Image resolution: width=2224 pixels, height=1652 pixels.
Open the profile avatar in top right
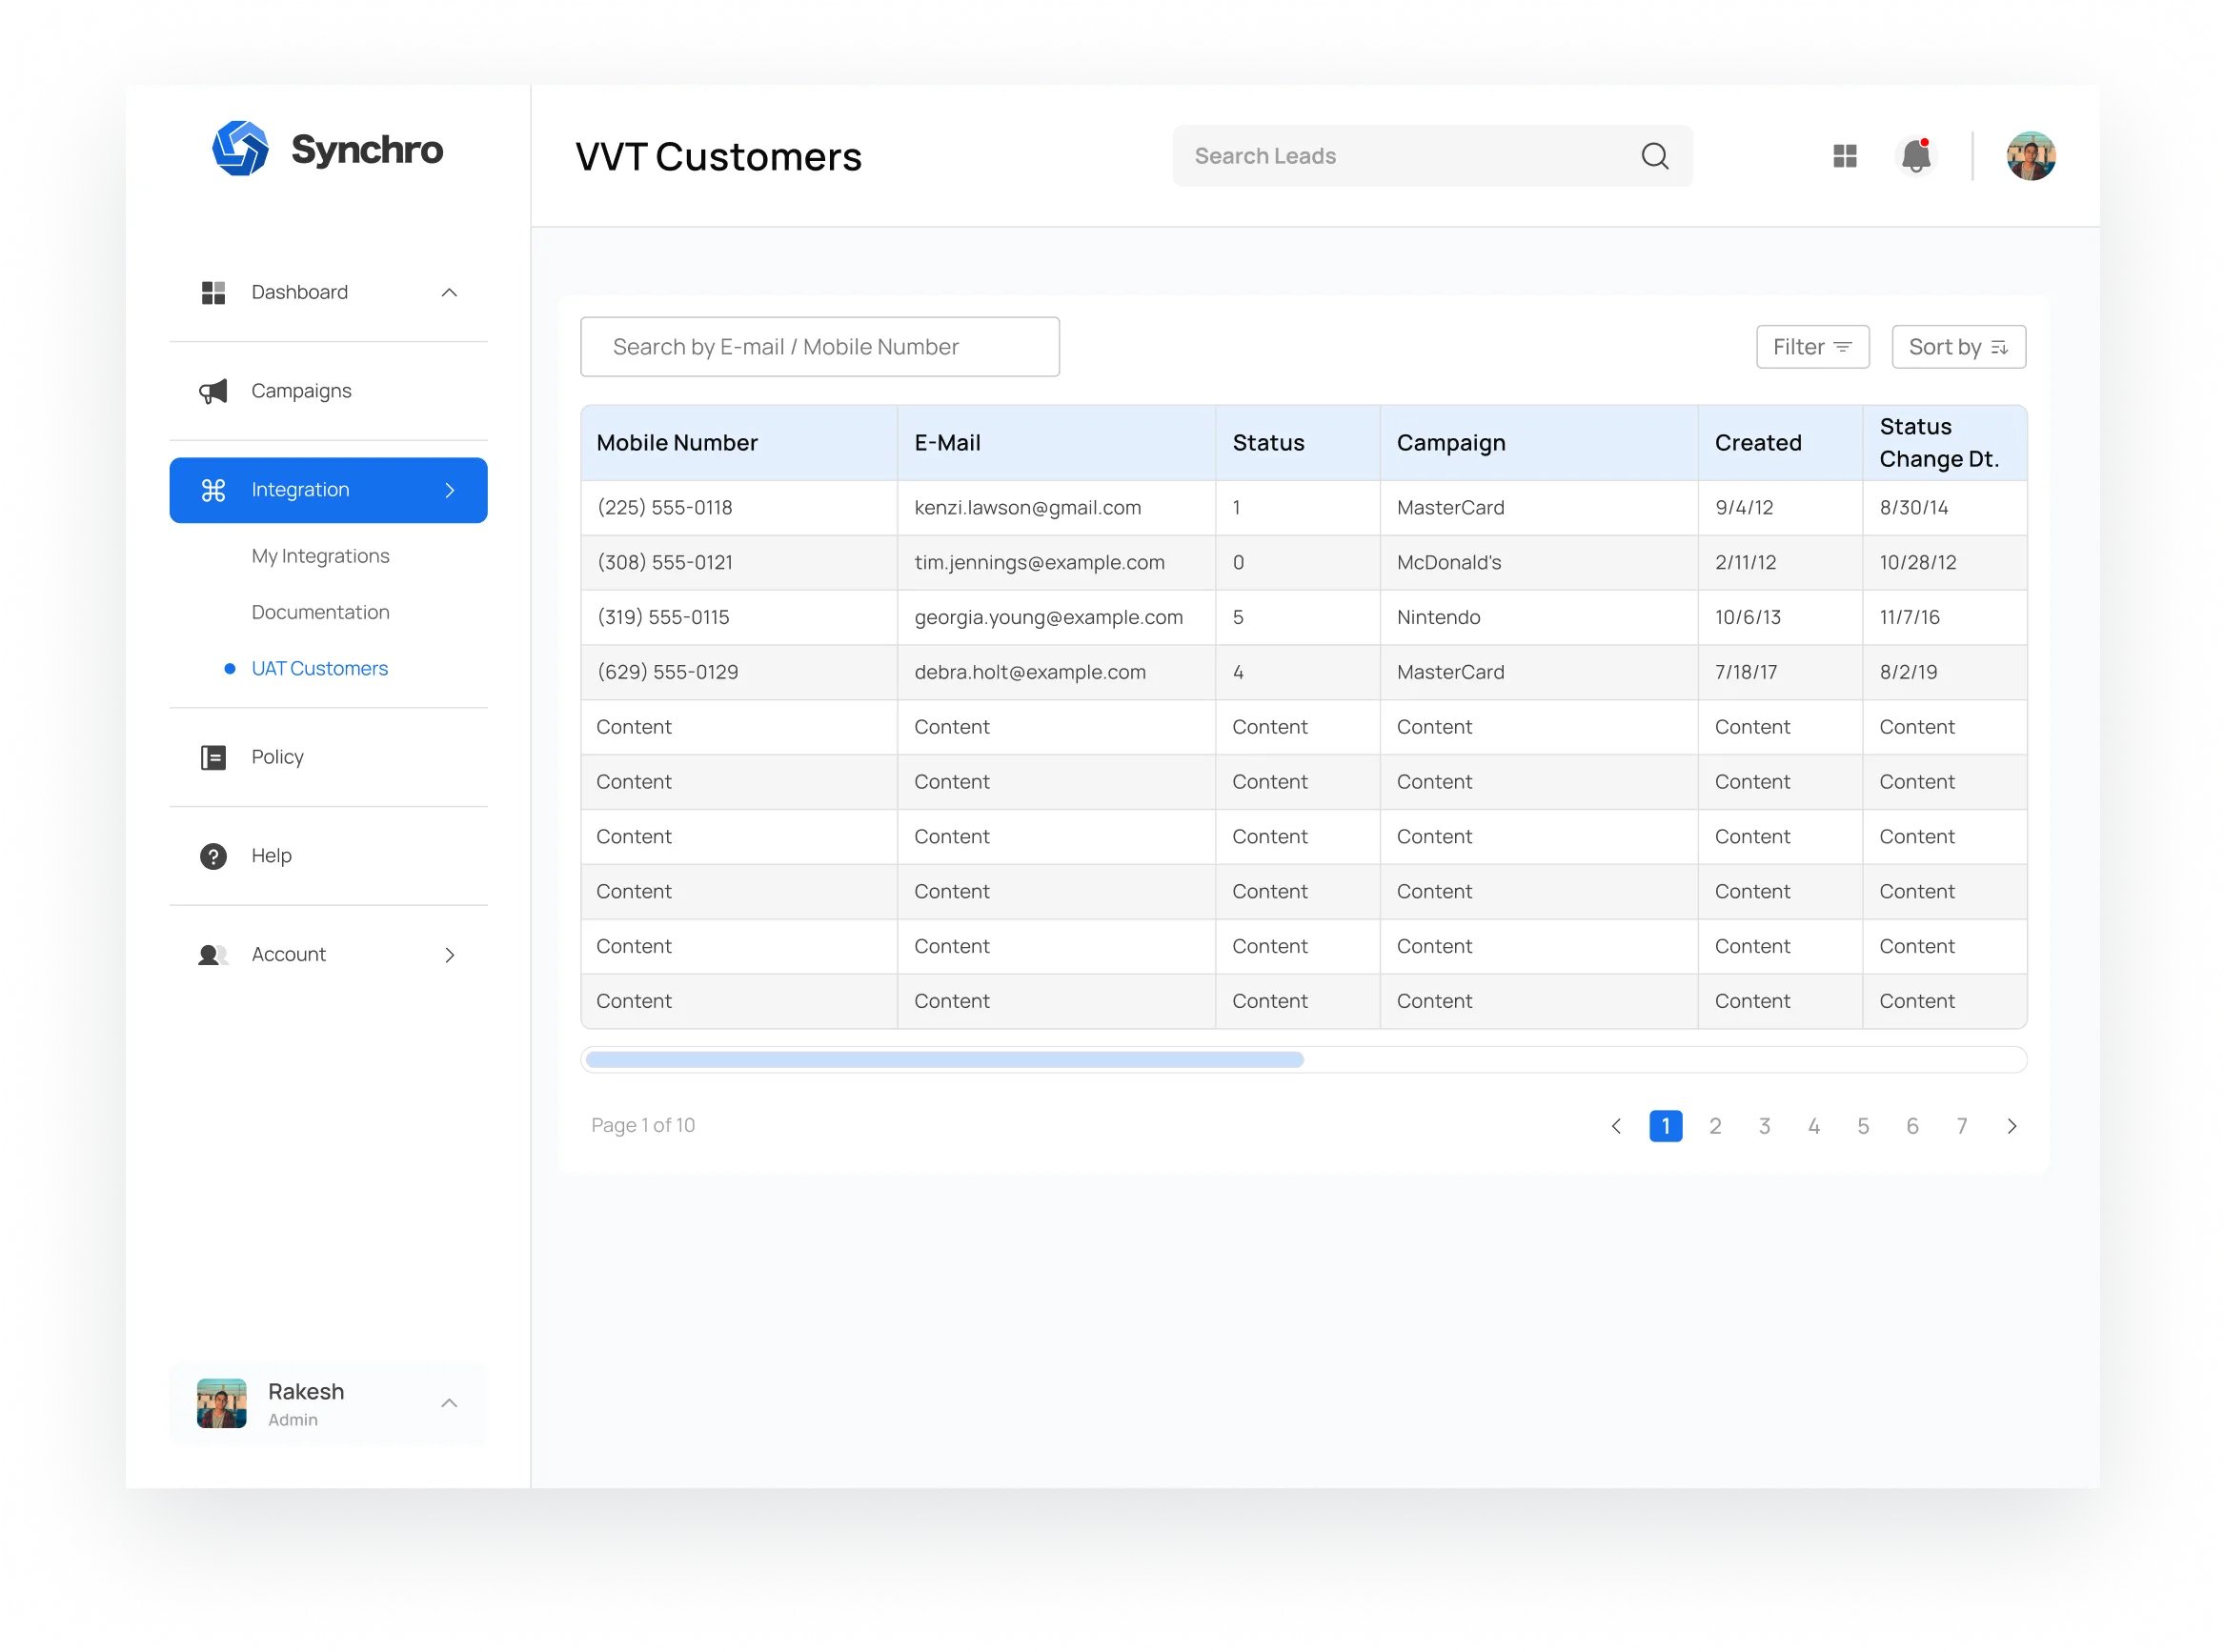[2030, 156]
